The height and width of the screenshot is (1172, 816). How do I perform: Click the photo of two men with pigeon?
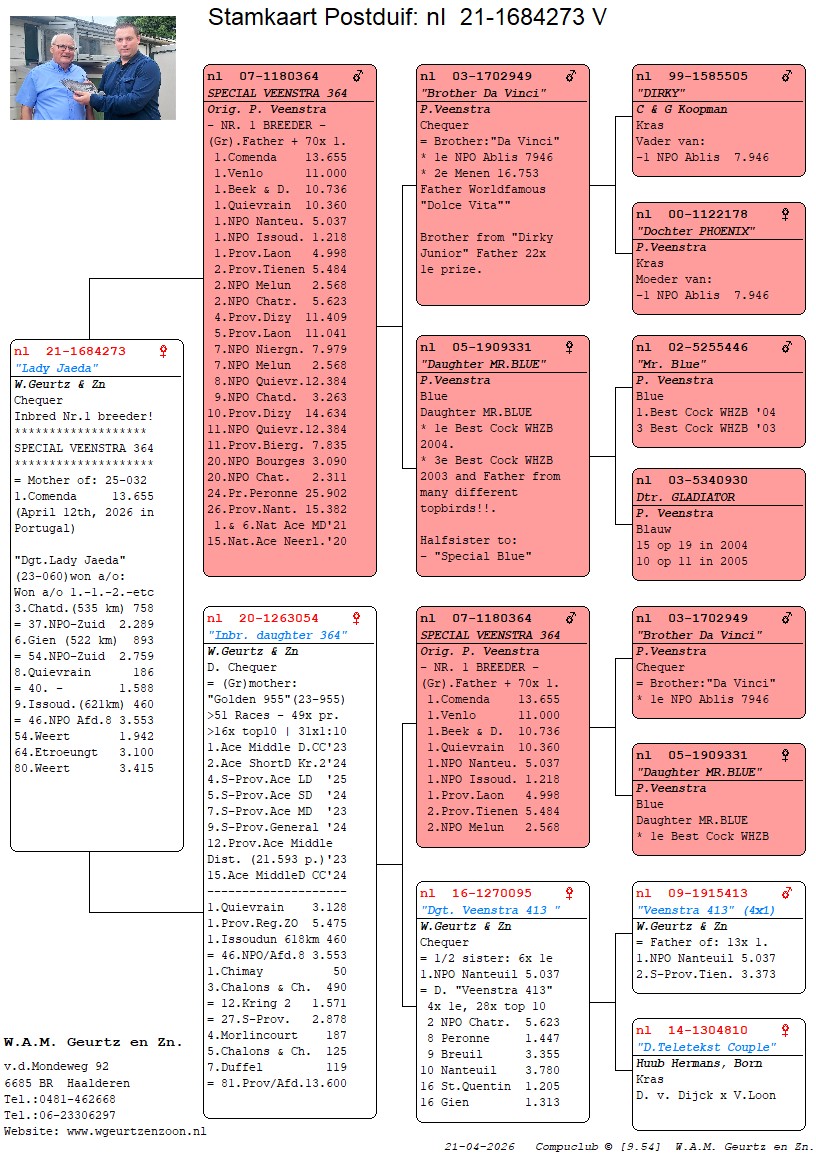[93, 68]
